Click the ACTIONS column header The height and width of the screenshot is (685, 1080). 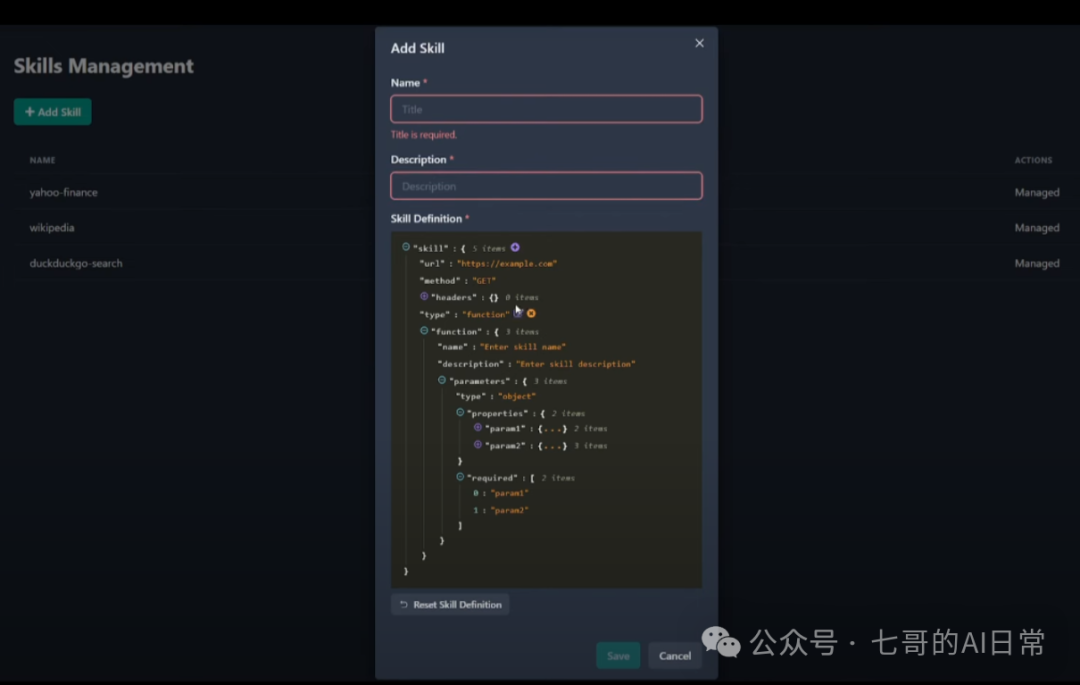point(1033,160)
